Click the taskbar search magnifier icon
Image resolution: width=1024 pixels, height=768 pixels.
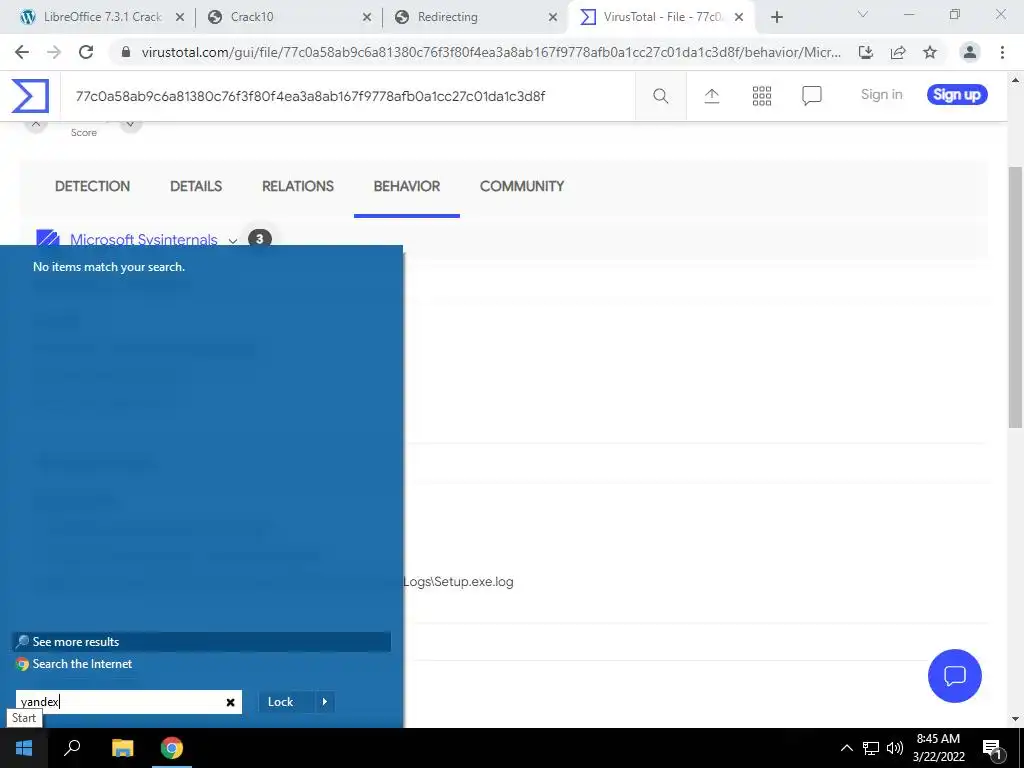point(72,748)
